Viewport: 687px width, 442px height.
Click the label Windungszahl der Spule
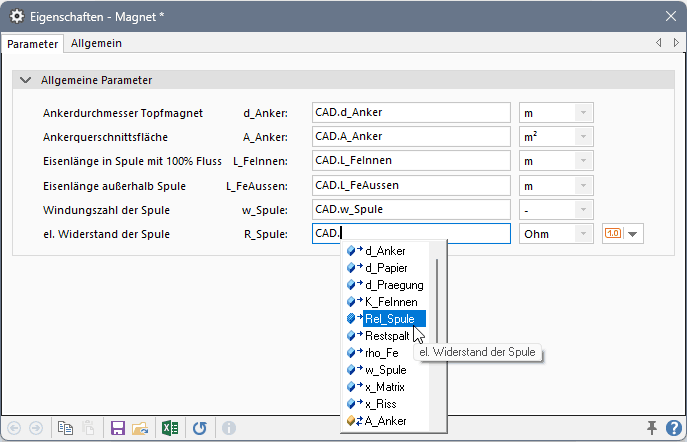pos(106,210)
